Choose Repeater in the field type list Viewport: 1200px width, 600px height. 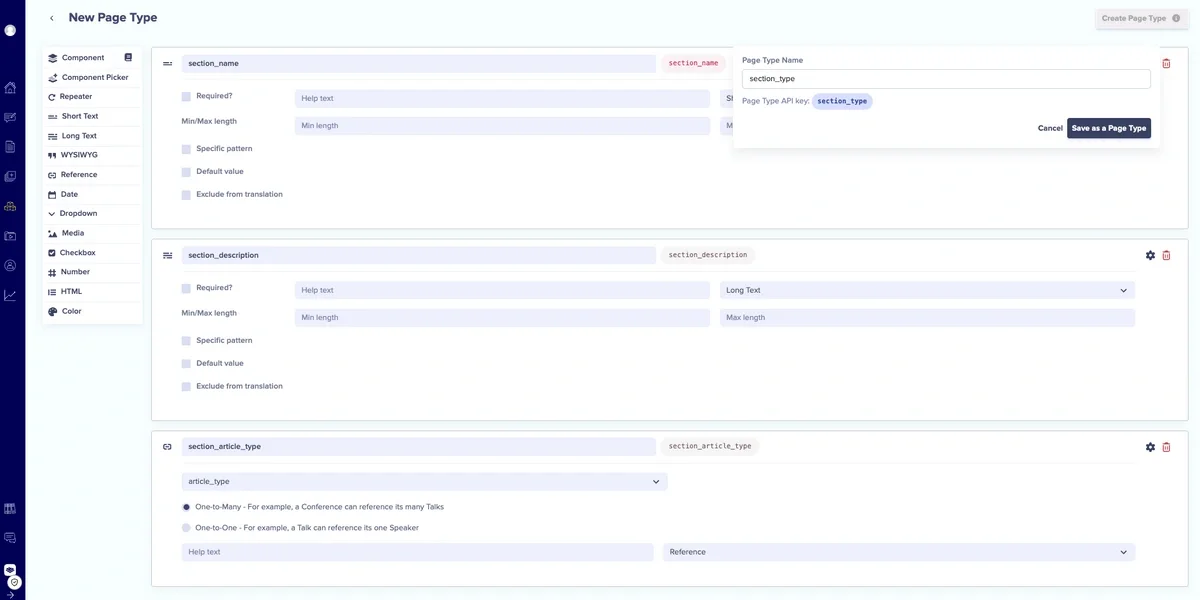76,97
